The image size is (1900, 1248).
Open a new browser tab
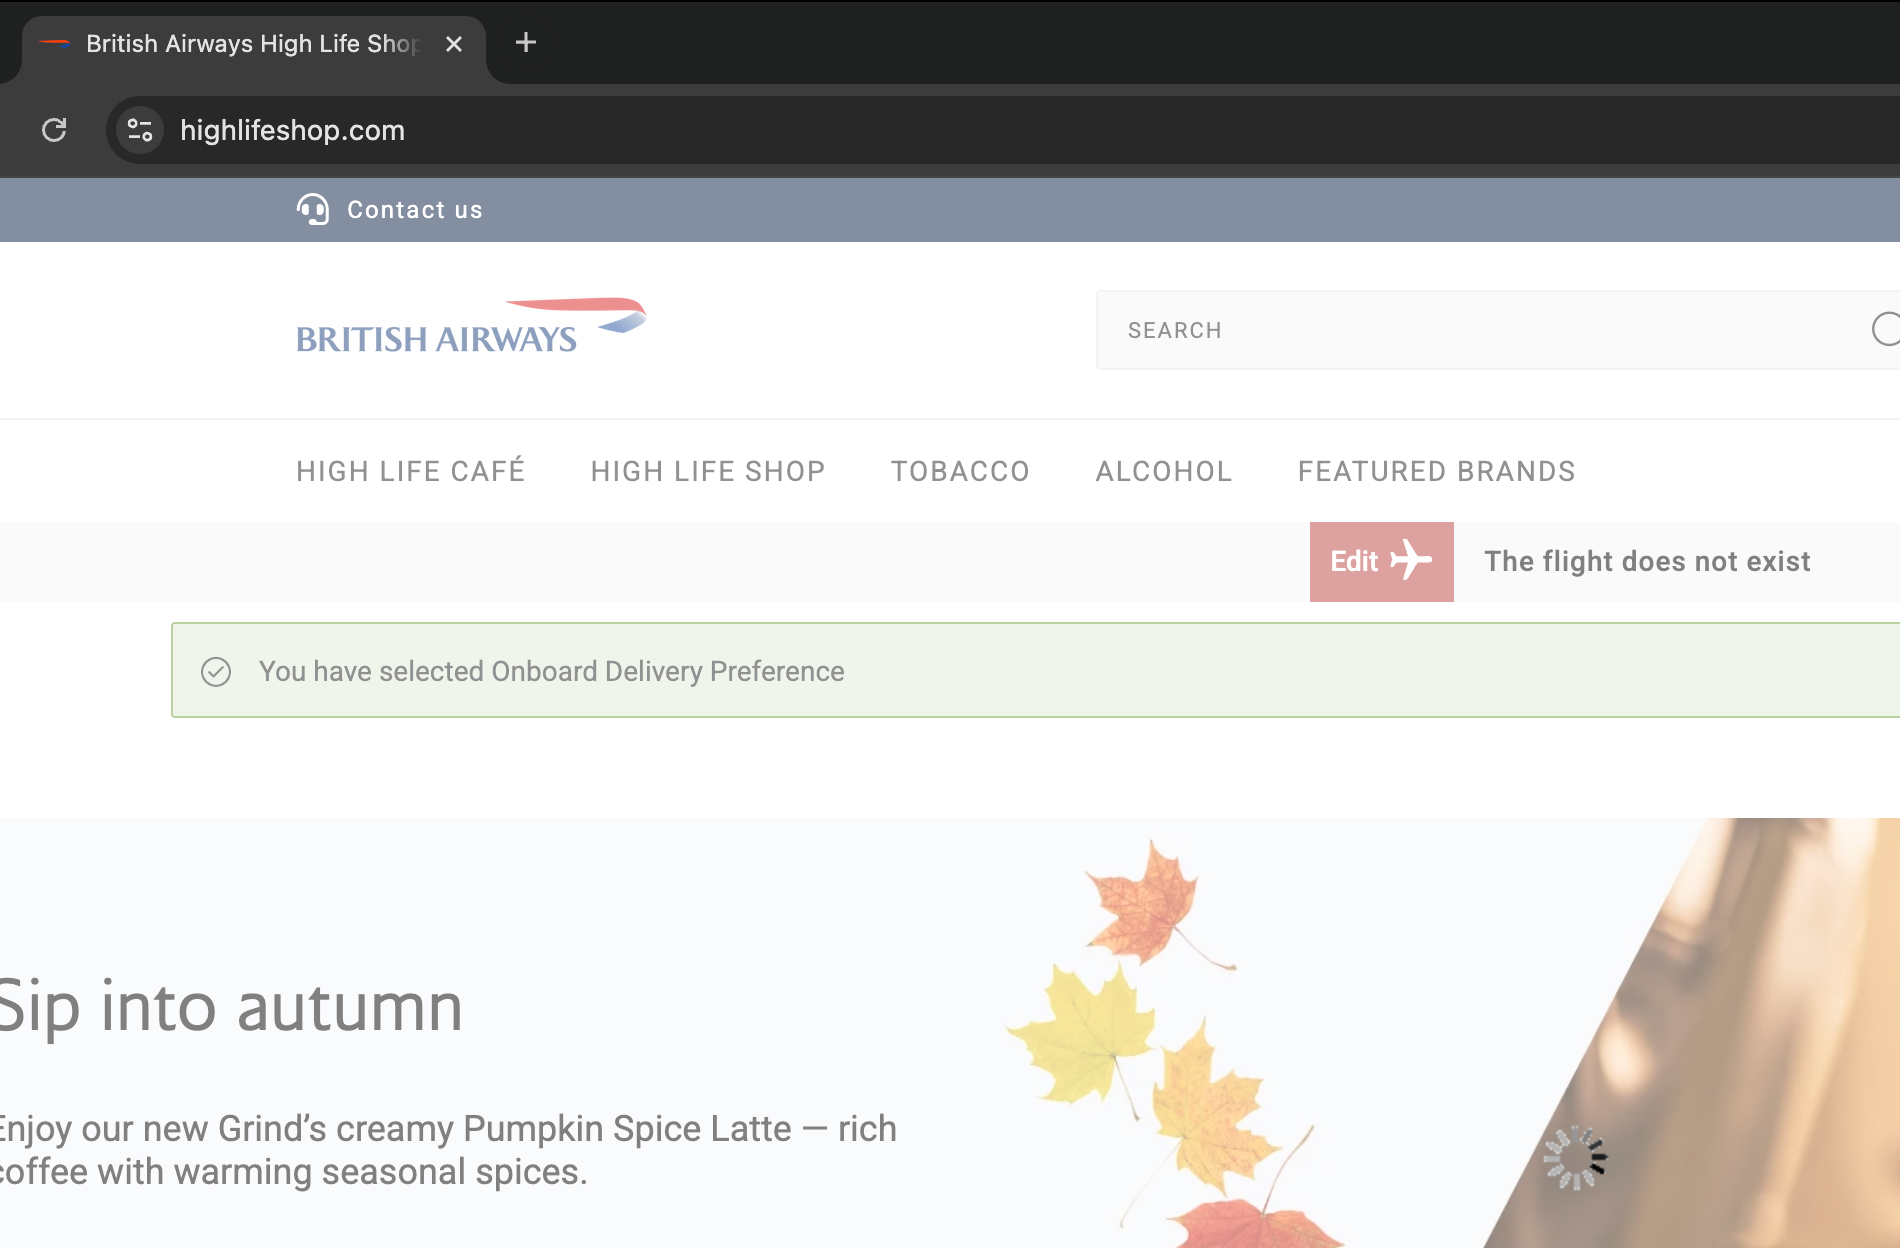point(526,43)
